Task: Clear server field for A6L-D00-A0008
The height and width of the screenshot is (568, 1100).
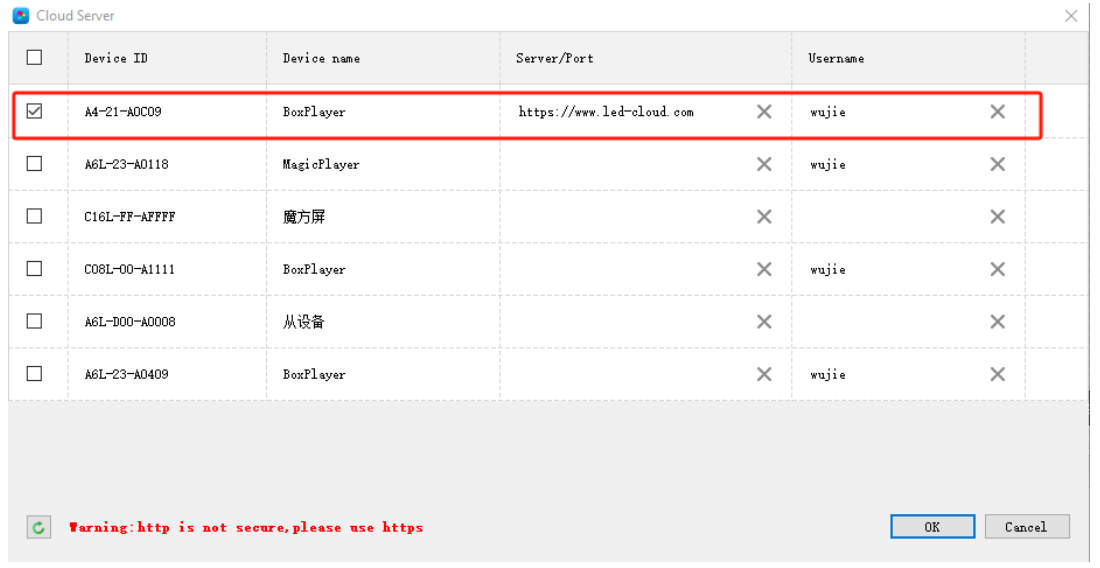Action: 764,322
